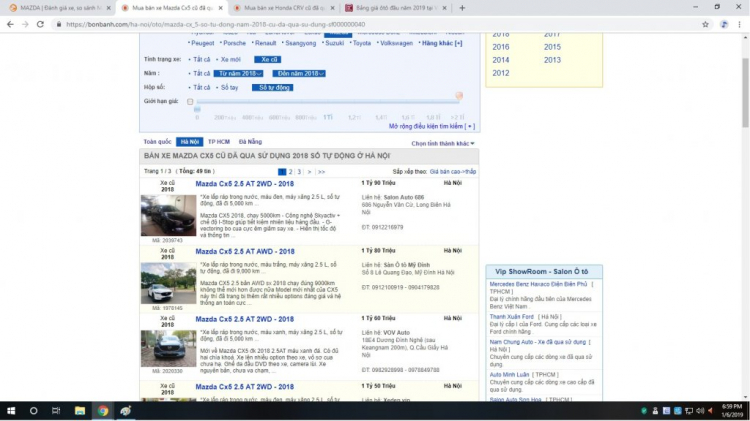
Task: Expand Hãng khác [+] brand list
Action: (442, 43)
